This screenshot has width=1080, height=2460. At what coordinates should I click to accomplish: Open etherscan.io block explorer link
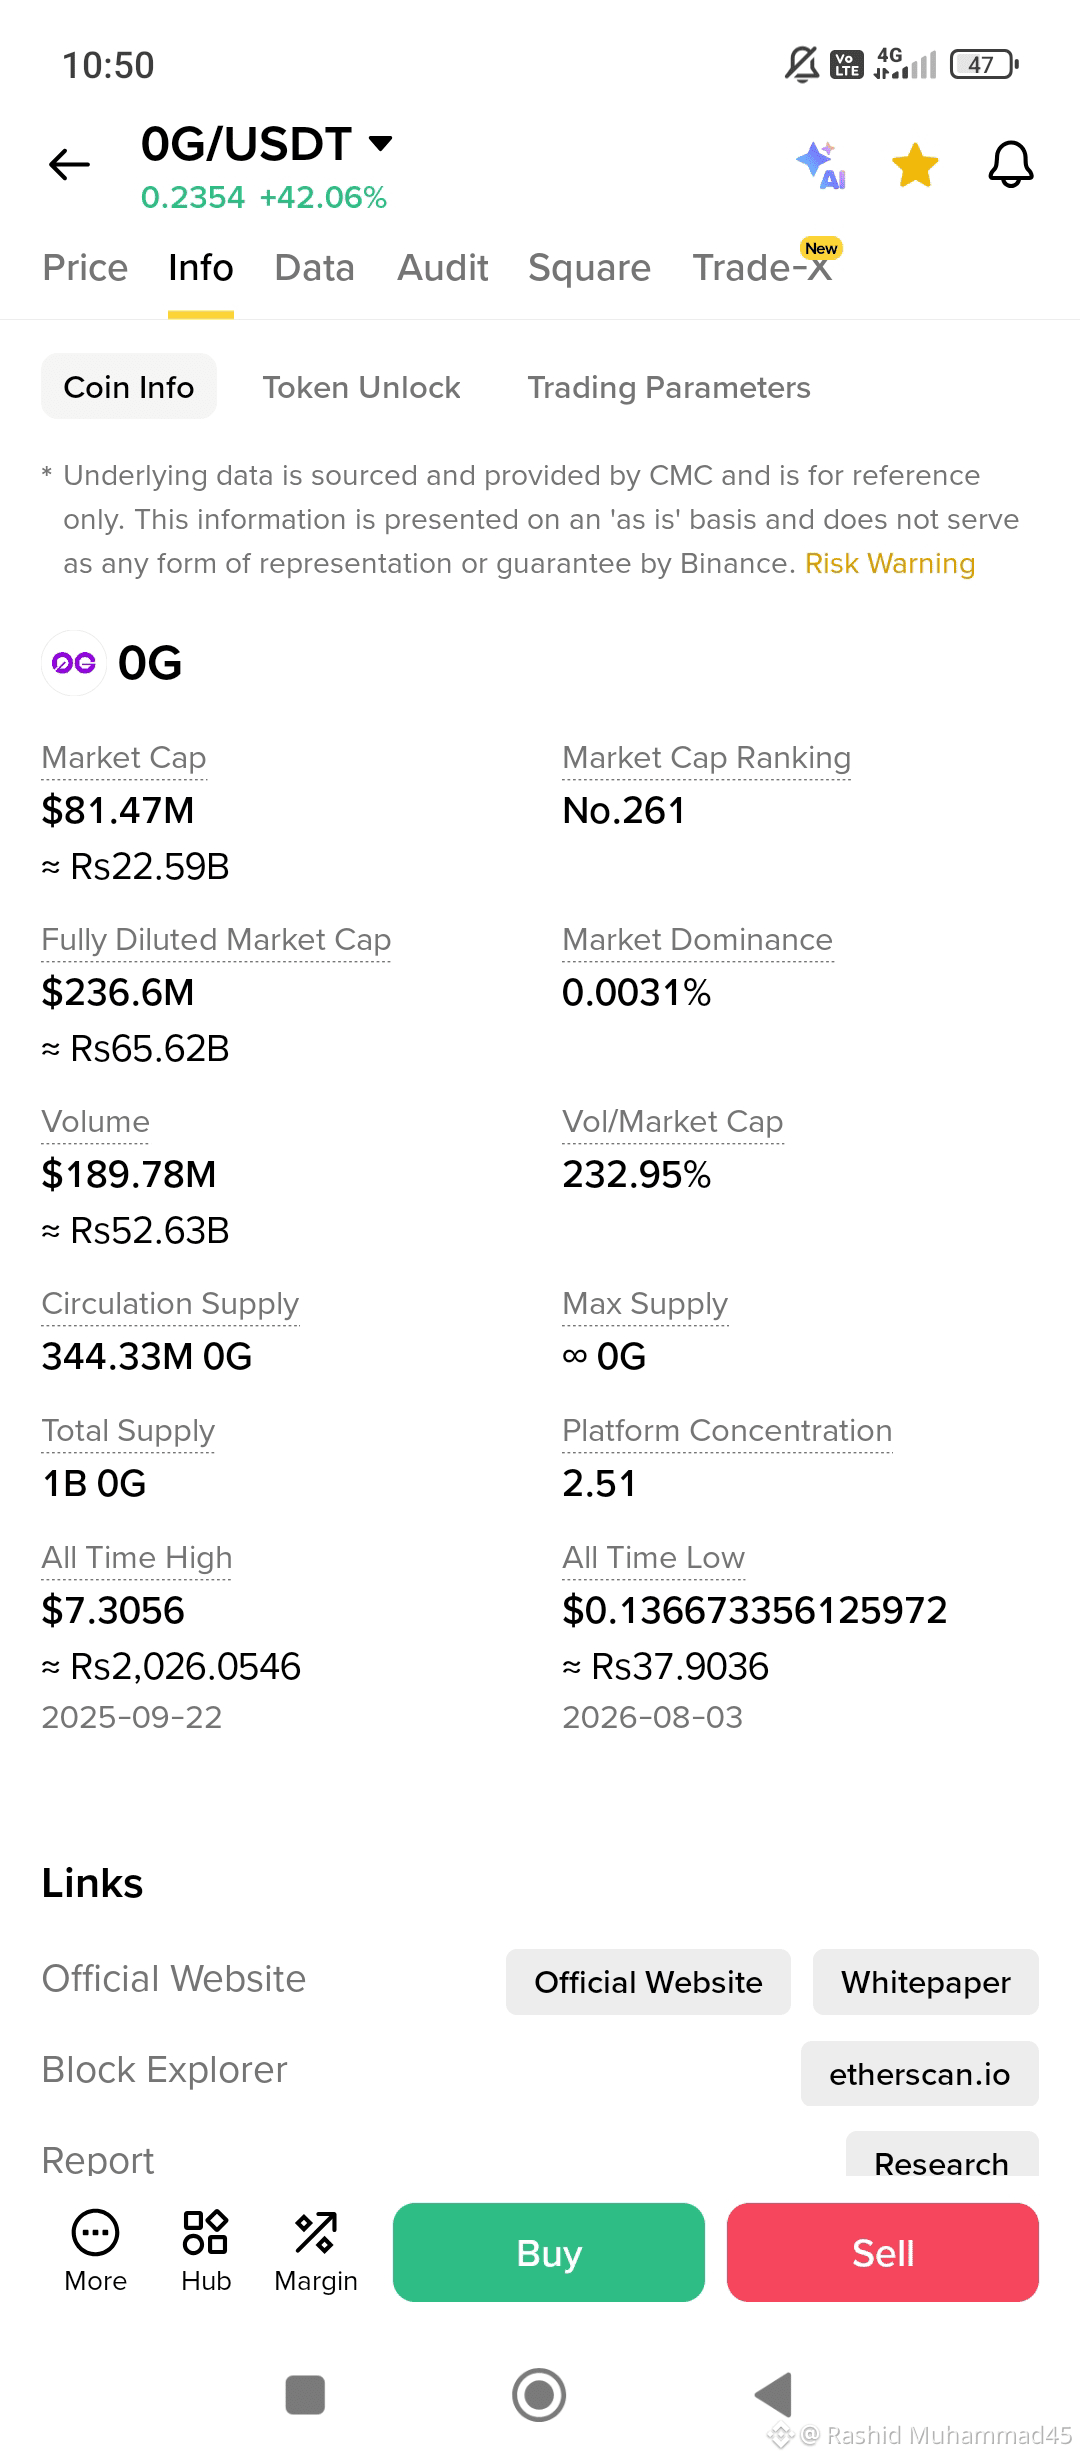[920, 2074]
